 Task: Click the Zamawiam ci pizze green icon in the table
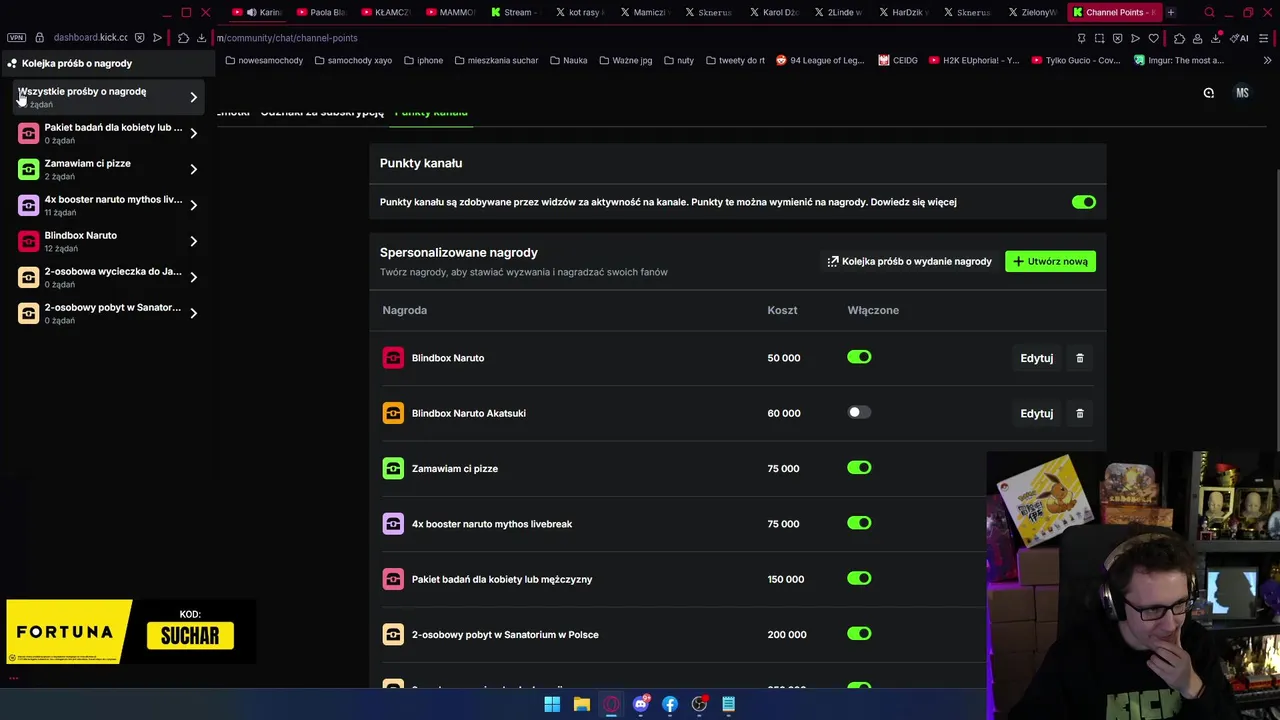(x=393, y=468)
